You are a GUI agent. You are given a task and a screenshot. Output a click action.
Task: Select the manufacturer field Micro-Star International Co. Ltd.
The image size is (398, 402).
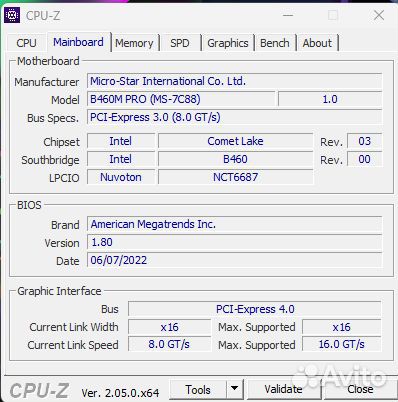pyautogui.click(x=234, y=81)
